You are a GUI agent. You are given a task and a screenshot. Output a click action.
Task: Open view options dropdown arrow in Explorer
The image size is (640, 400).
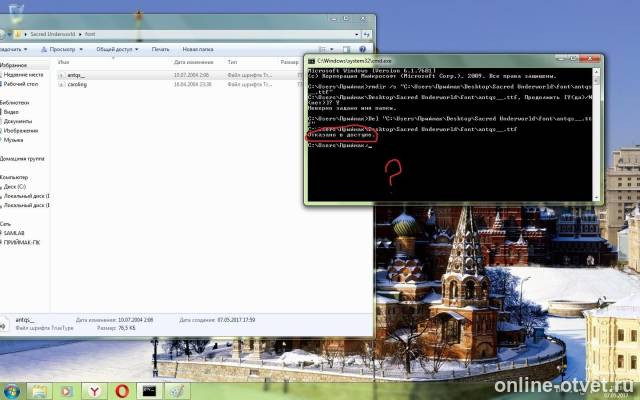(332, 49)
